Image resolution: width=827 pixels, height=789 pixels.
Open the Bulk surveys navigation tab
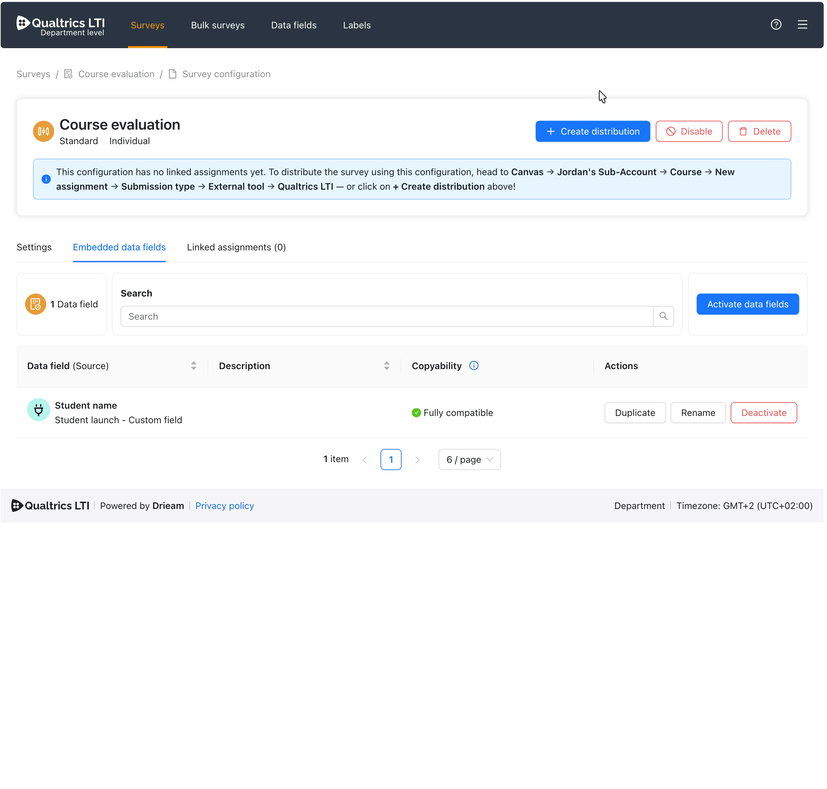tap(218, 25)
